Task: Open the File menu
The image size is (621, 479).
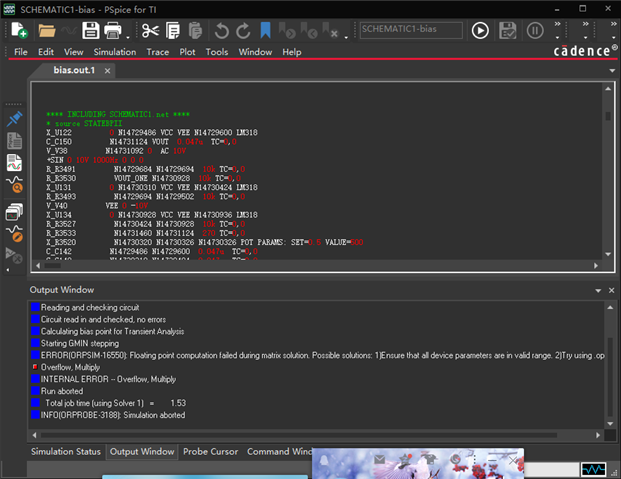Action: [x=21, y=52]
